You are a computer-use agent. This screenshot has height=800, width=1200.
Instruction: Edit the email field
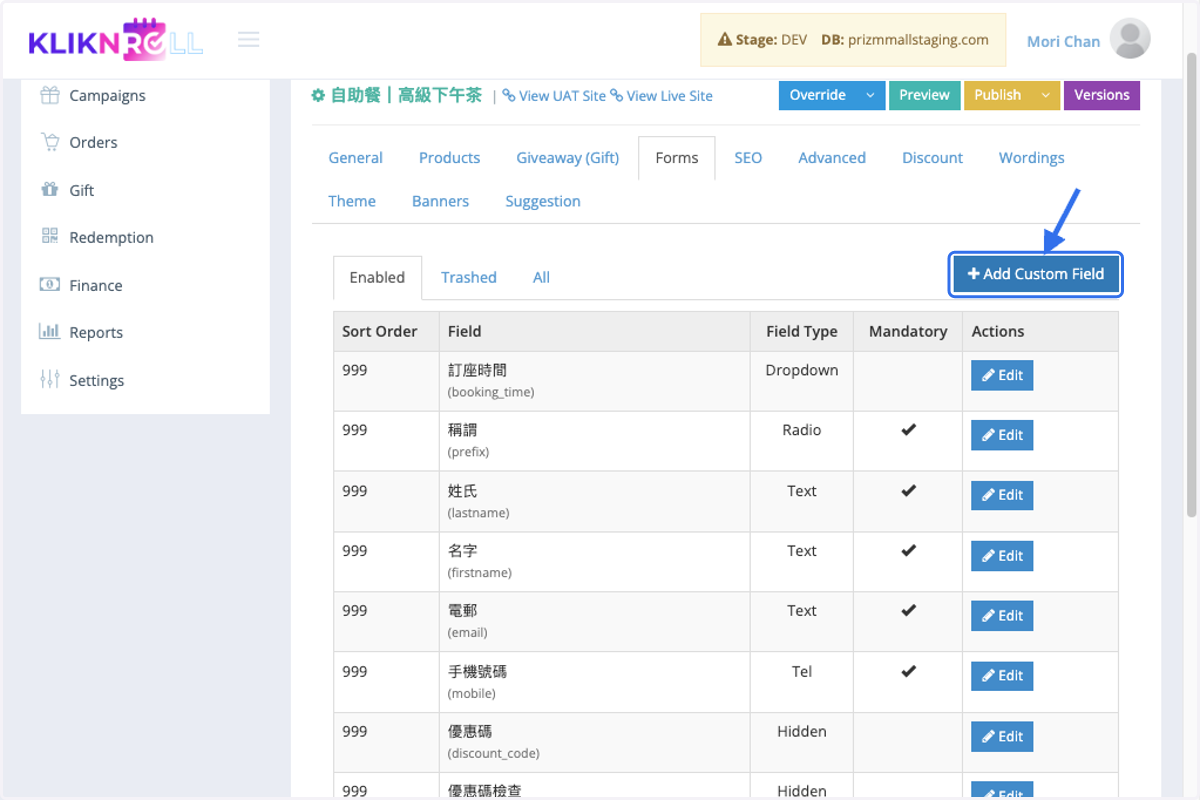tap(1002, 616)
